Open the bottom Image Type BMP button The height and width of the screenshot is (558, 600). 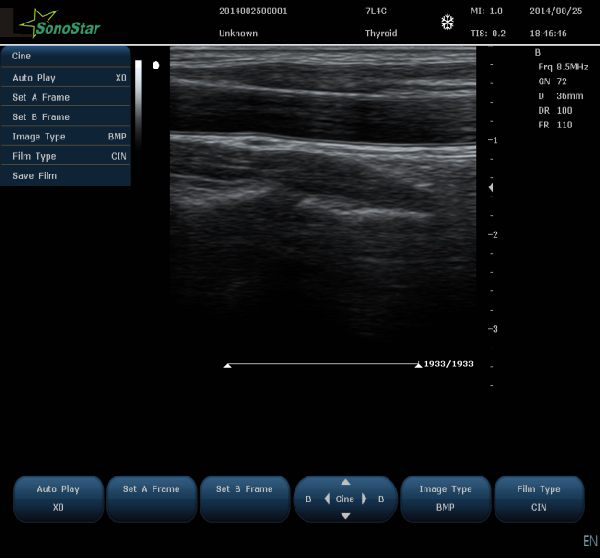point(446,498)
